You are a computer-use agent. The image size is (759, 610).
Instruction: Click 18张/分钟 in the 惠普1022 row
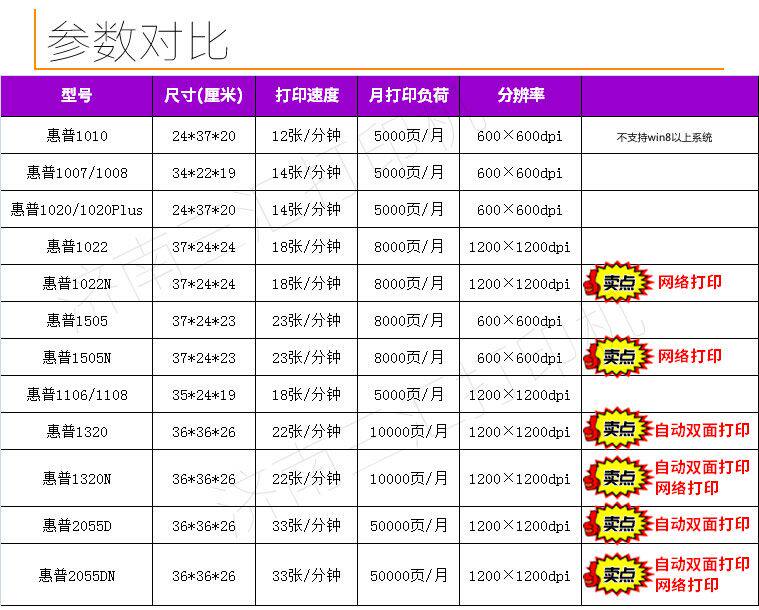(x=306, y=246)
